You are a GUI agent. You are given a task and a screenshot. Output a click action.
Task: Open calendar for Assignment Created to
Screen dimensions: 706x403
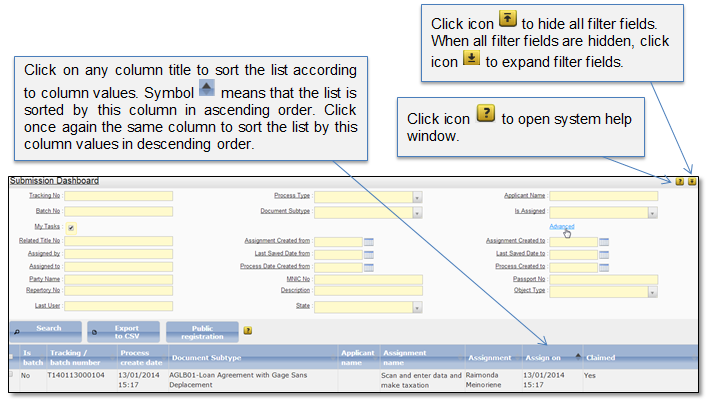pos(603,241)
